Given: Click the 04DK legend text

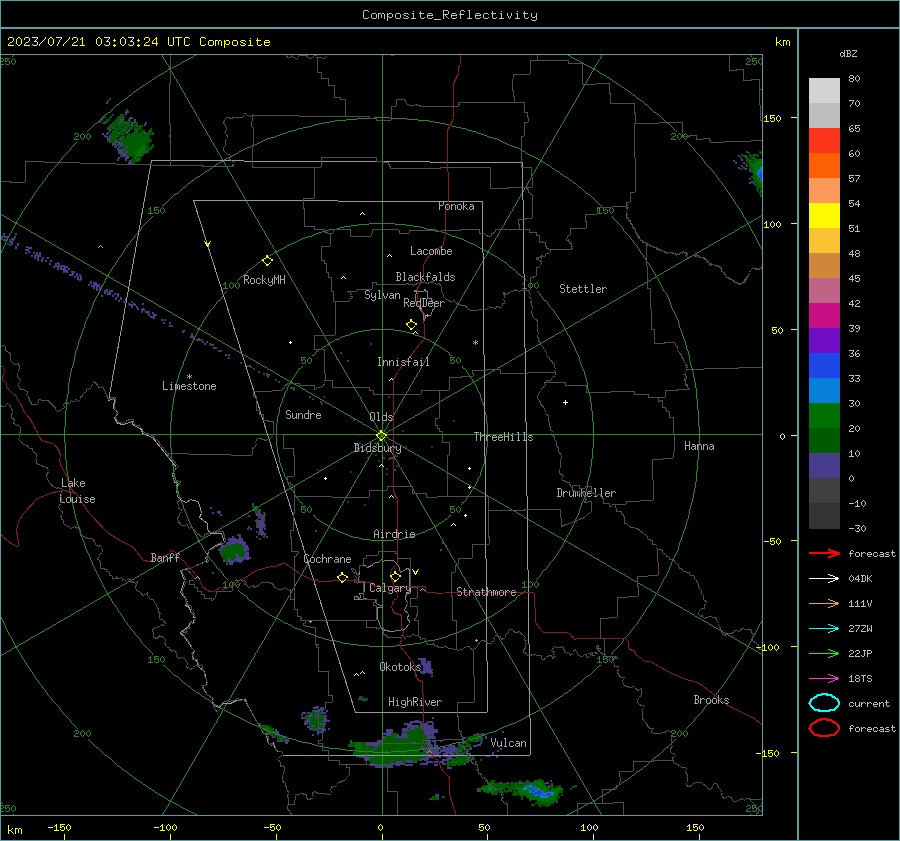Looking at the screenshot, I should click(x=860, y=578).
